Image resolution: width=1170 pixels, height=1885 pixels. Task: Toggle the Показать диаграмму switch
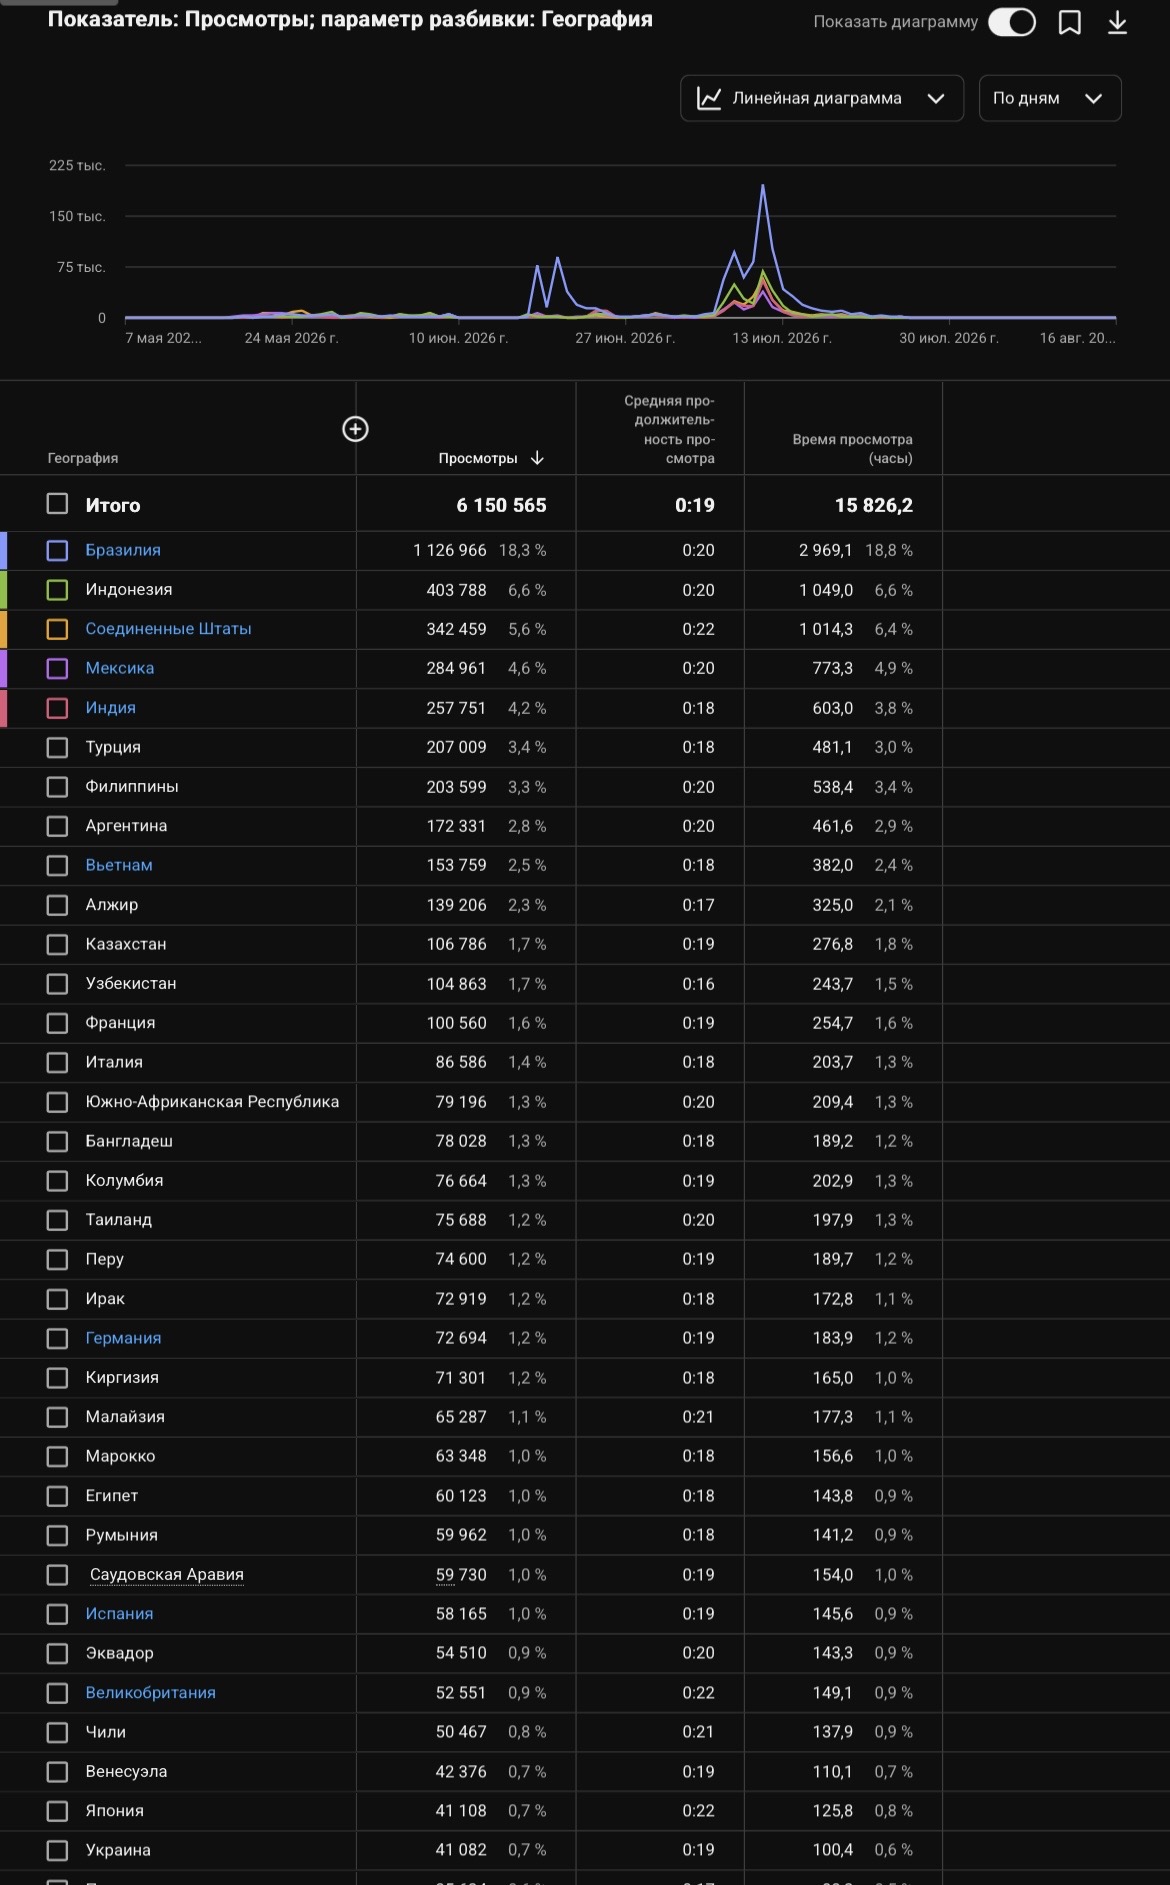point(1012,22)
